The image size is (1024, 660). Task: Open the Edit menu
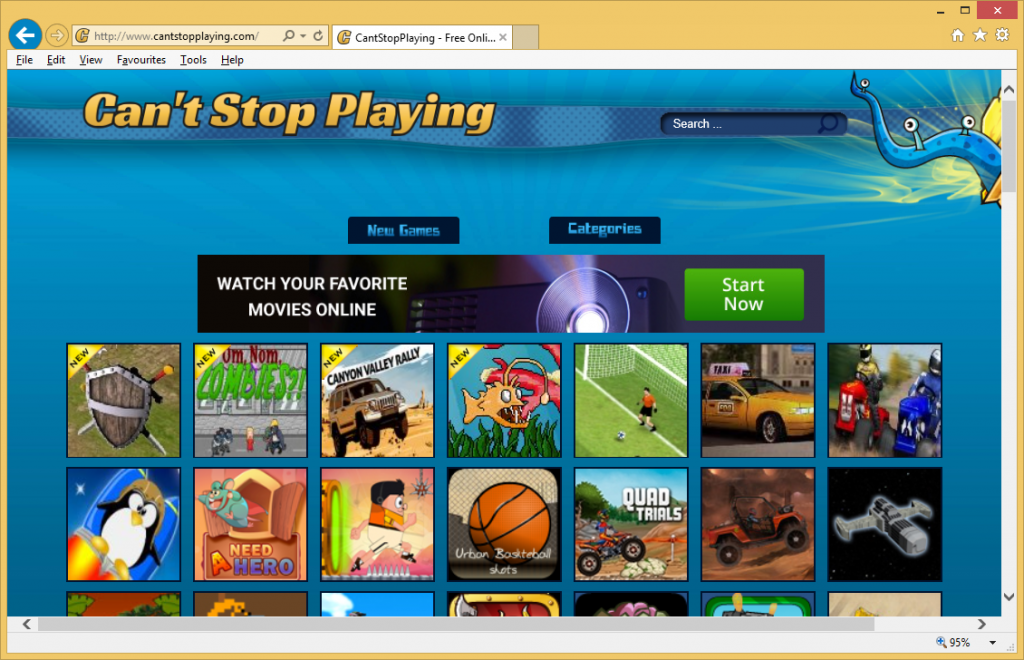[56, 59]
